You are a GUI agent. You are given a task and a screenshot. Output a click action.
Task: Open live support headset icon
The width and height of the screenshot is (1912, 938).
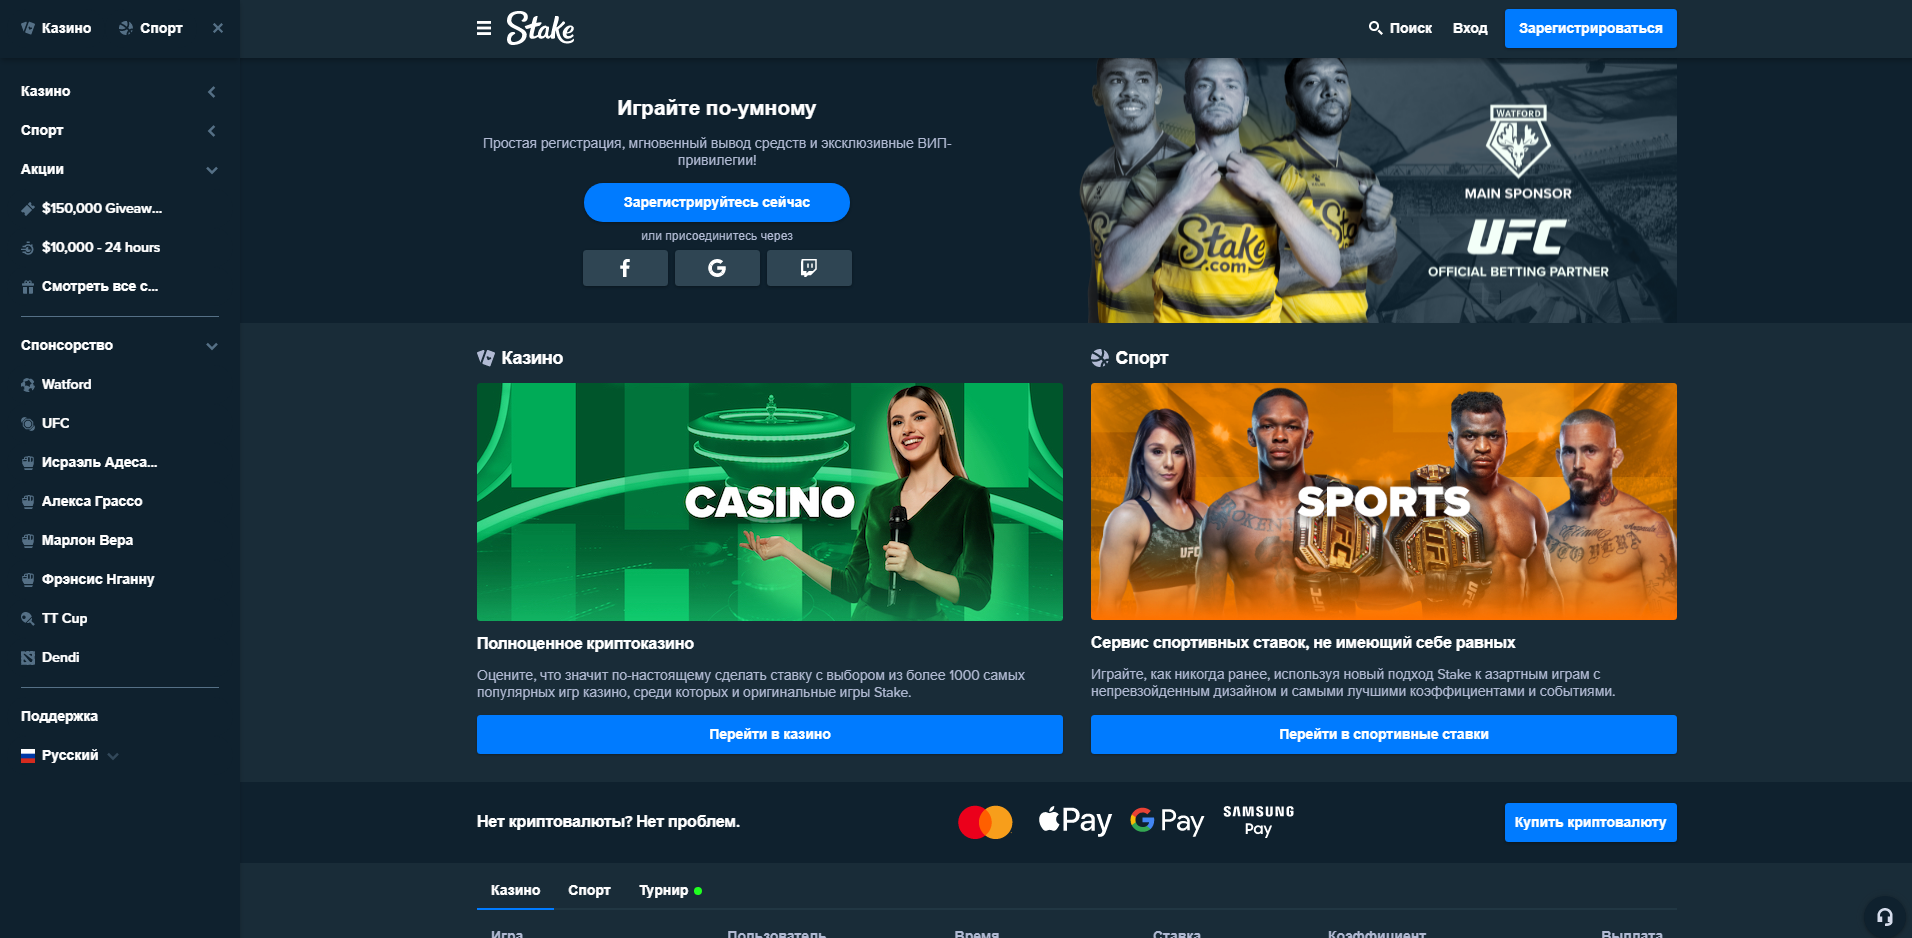1884,916
